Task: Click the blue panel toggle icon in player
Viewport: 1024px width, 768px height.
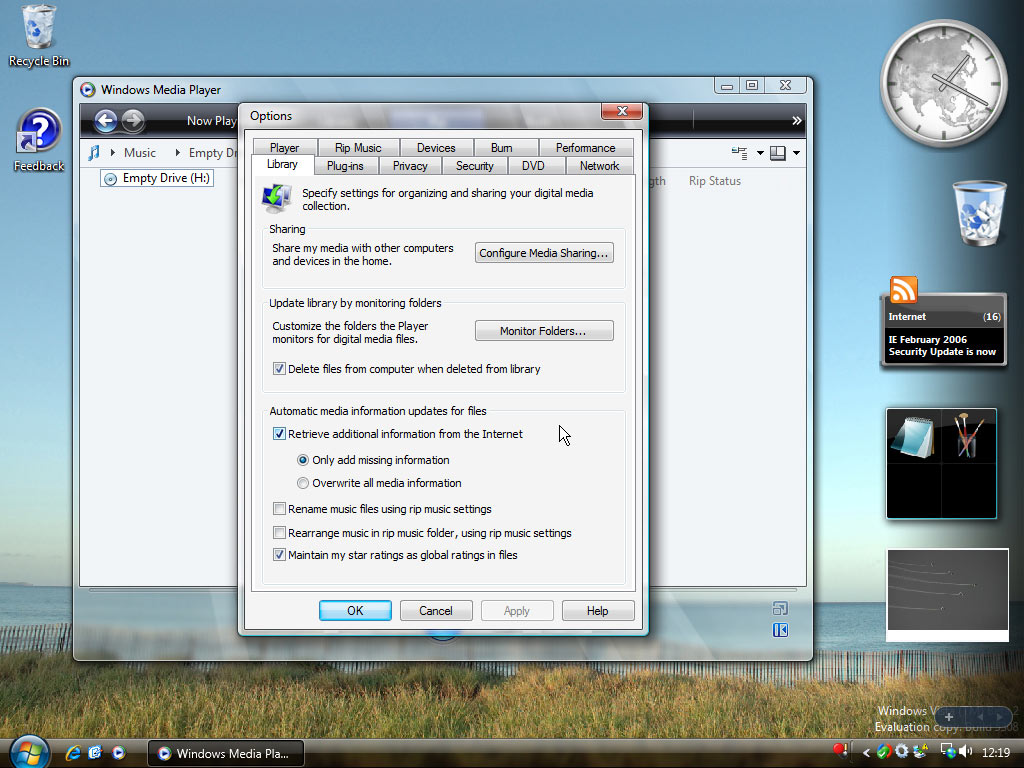Action: tap(780, 630)
